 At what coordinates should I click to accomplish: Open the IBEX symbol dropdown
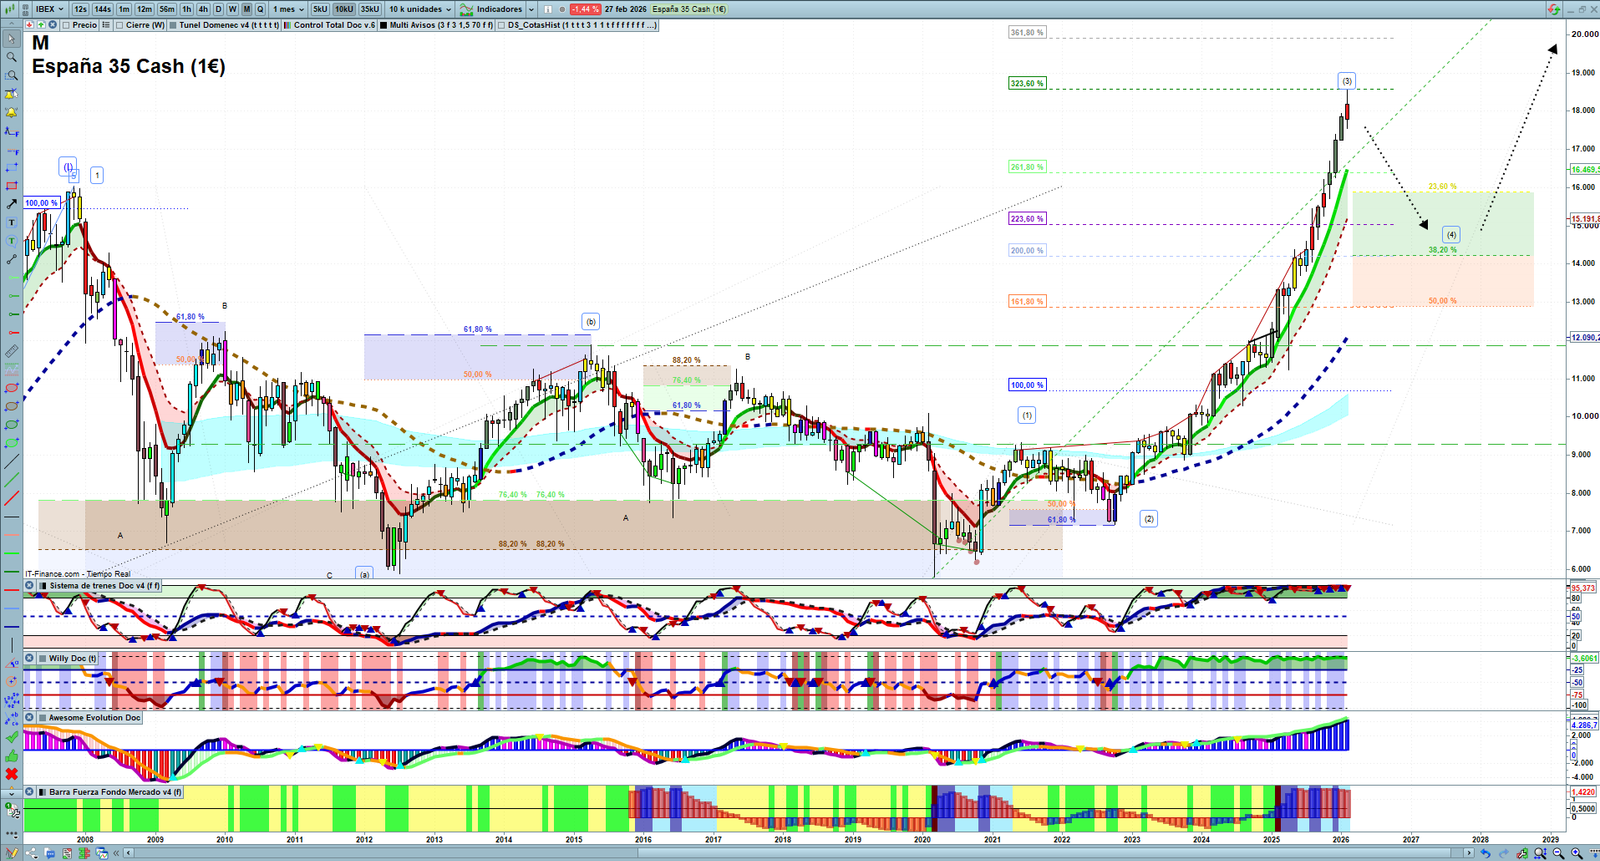[49, 9]
